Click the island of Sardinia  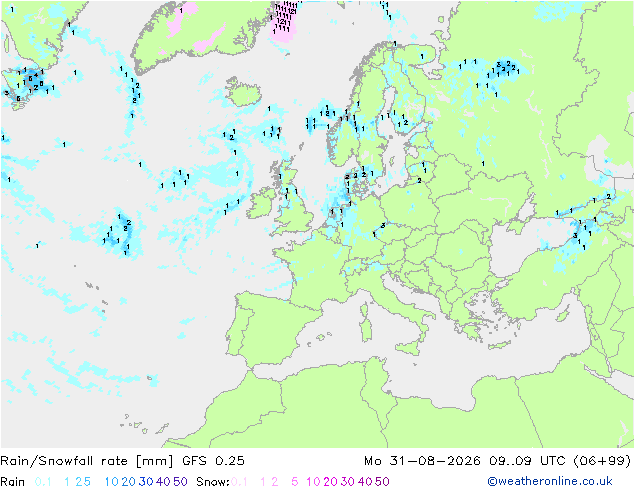366,330
